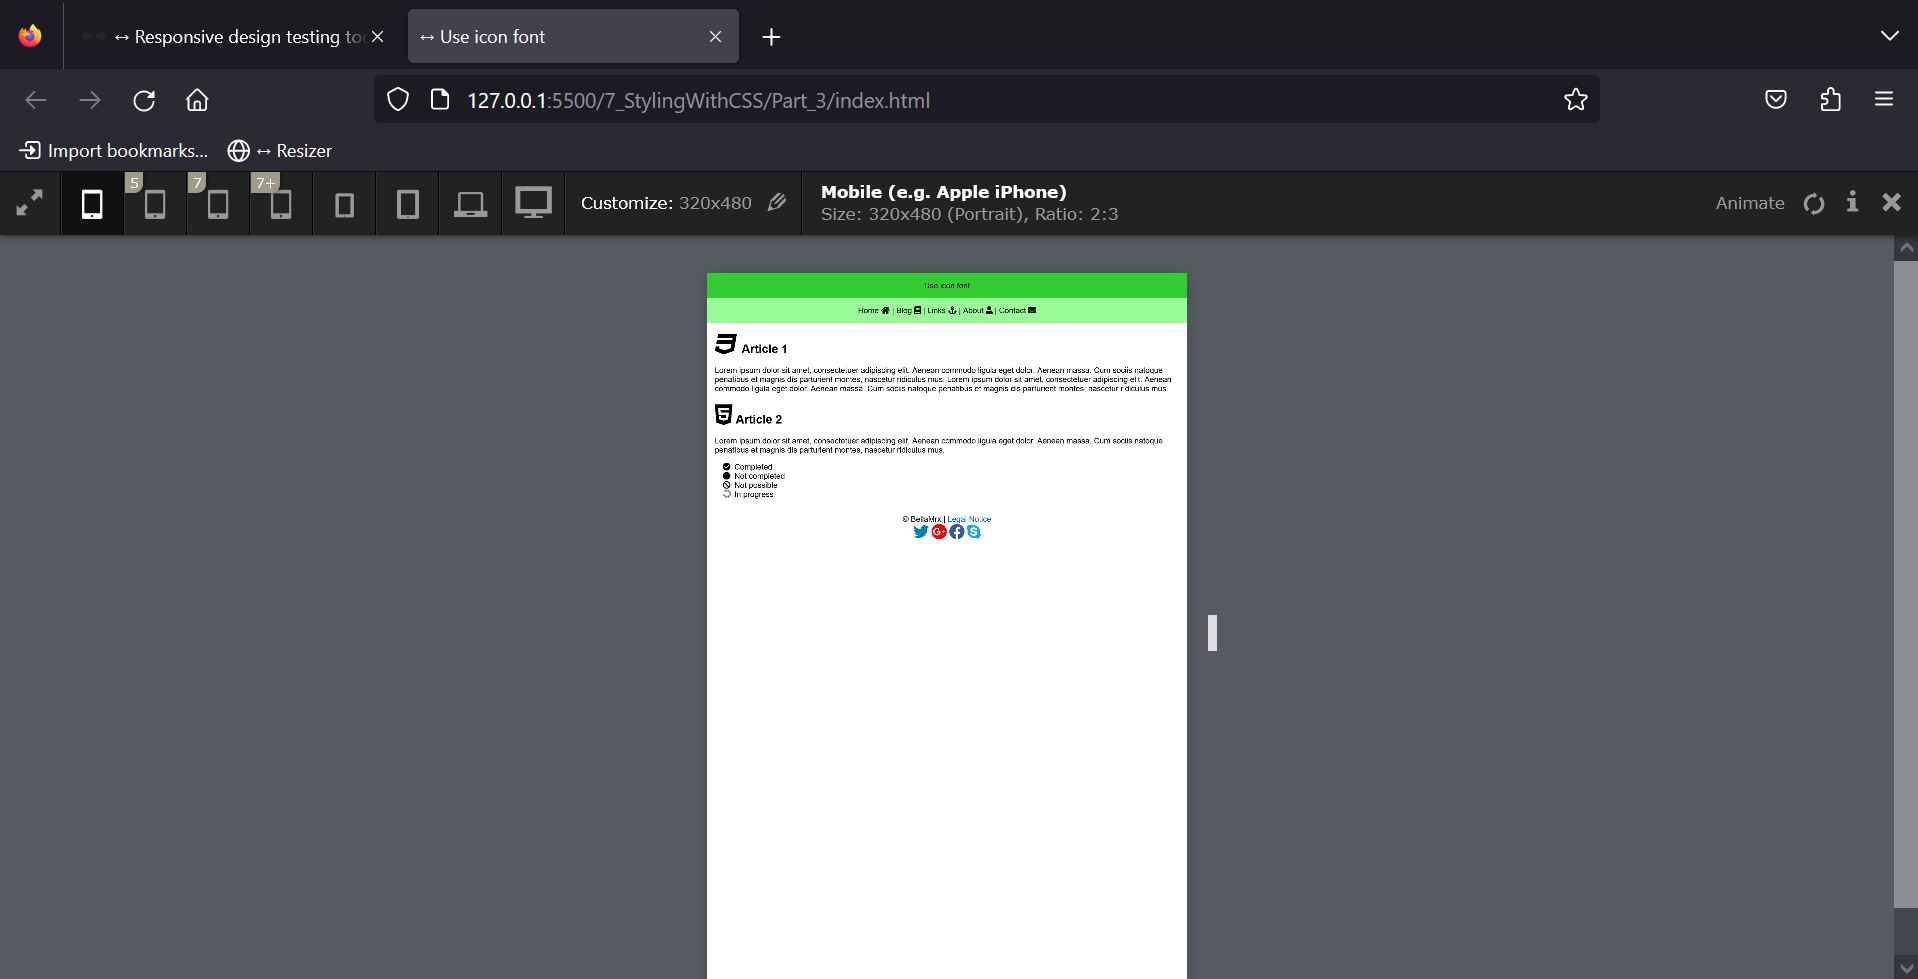Select the desktop monitor preset in Resizer
Image resolution: width=1918 pixels, height=979 pixels.
[533, 203]
